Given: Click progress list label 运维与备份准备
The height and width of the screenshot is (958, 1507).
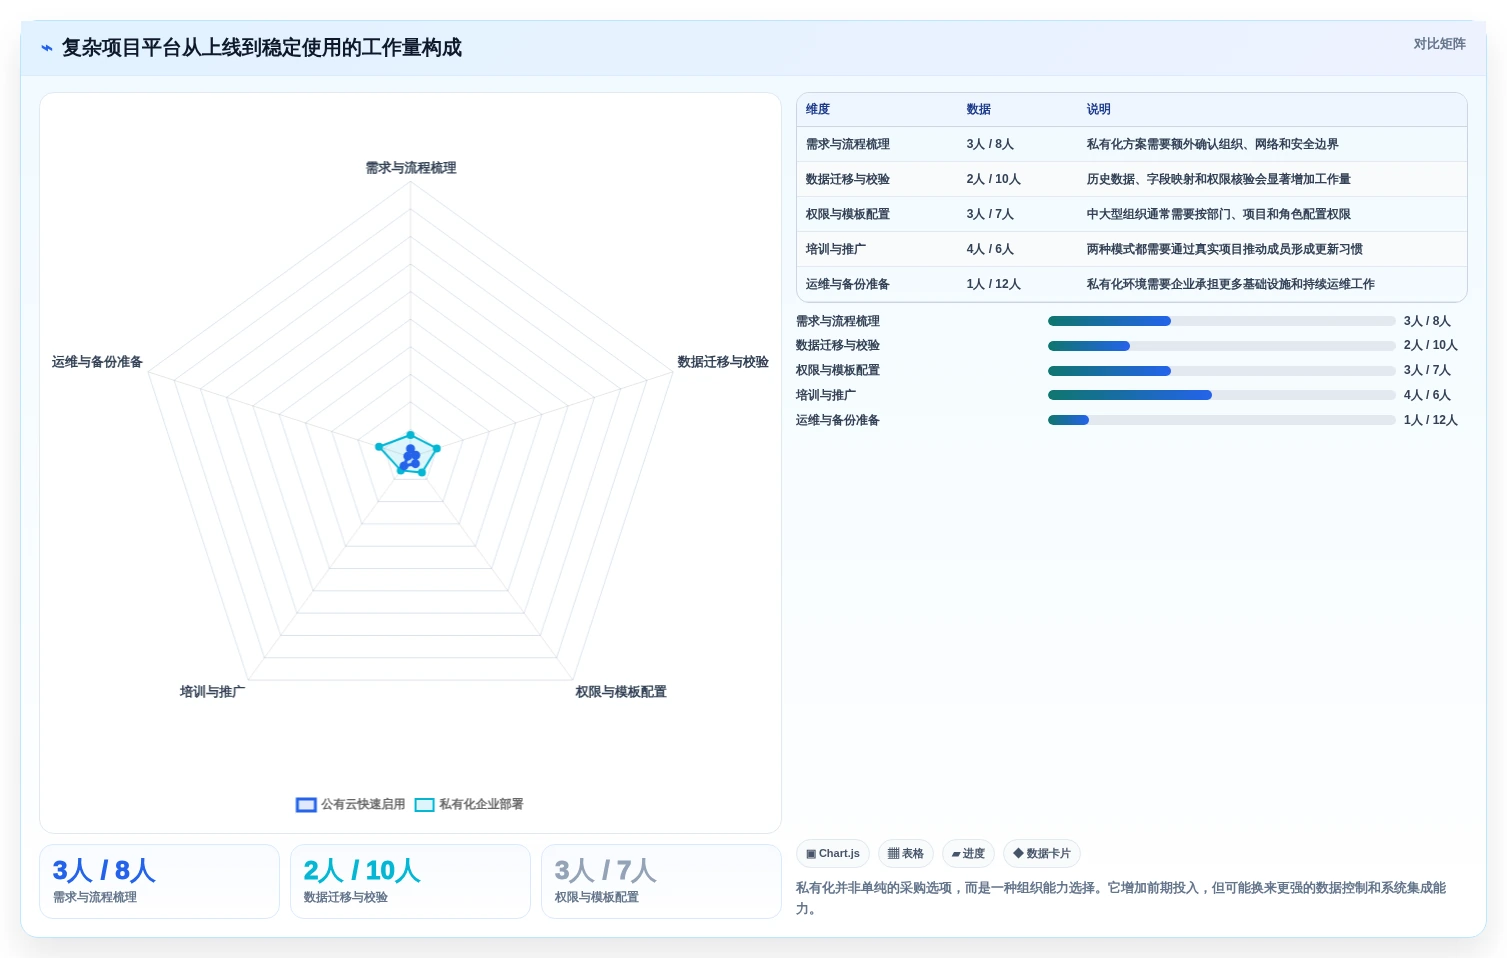Looking at the screenshot, I should pyautogui.click(x=838, y=420).
